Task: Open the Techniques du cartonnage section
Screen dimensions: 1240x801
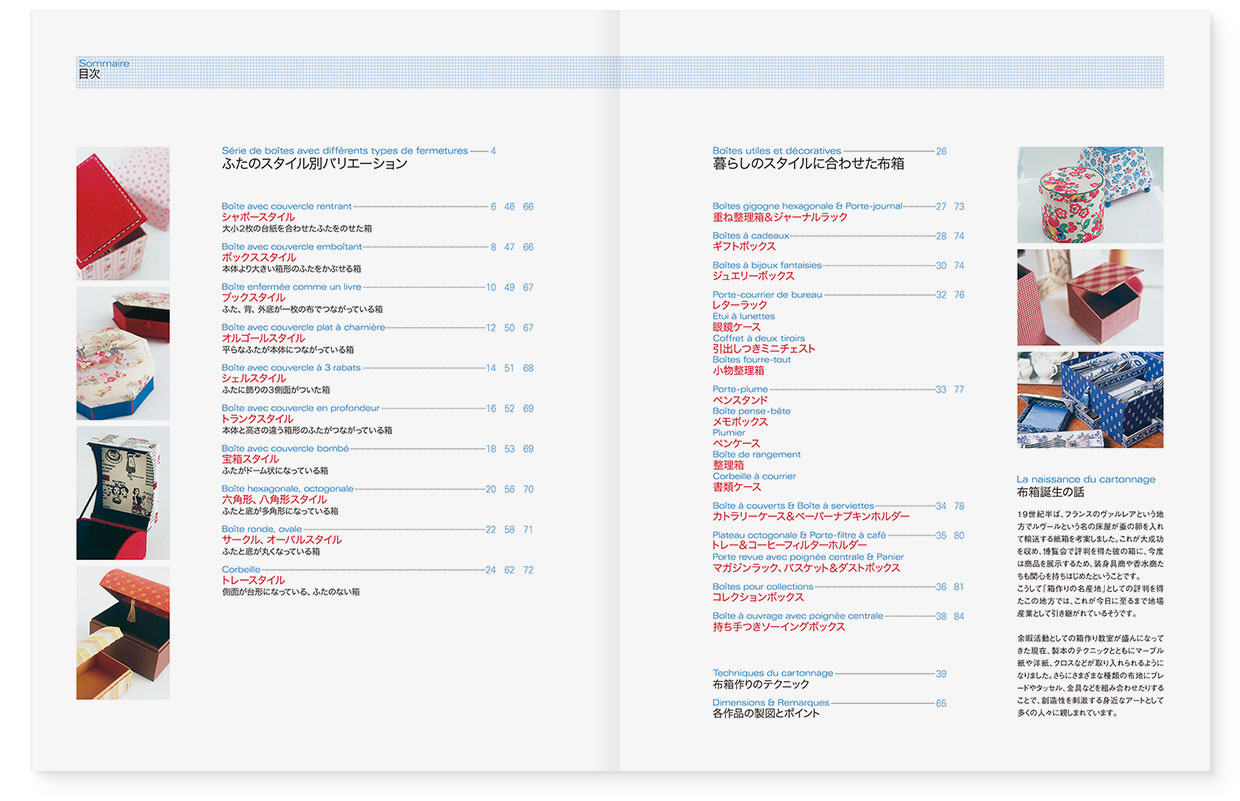Action: pos(772,673)
